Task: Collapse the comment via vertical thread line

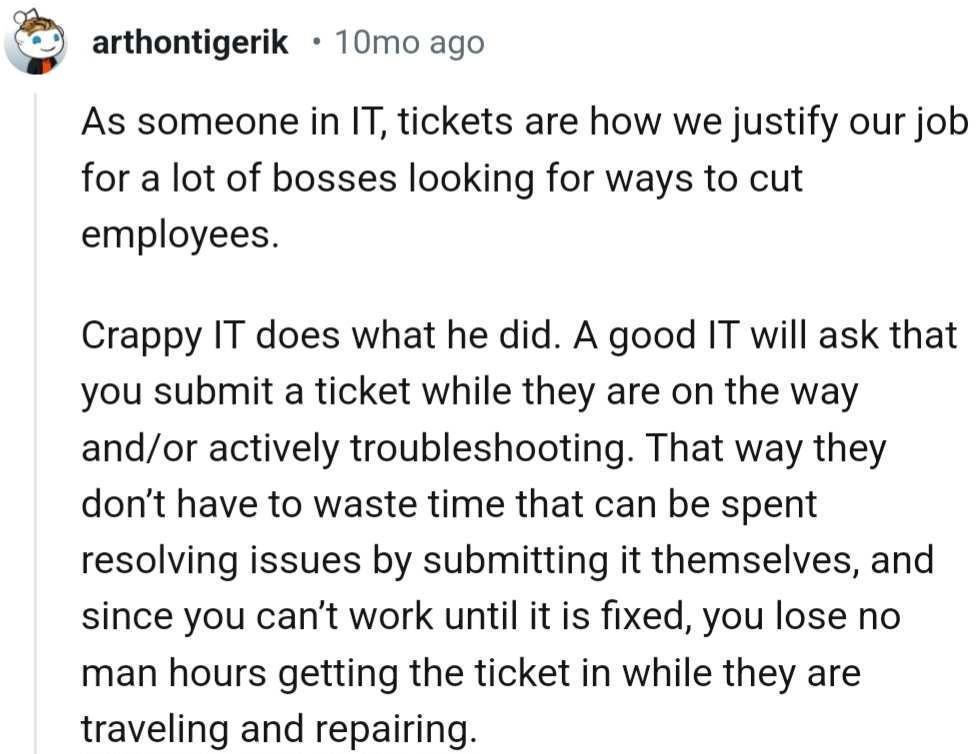Action: point(36,423)
